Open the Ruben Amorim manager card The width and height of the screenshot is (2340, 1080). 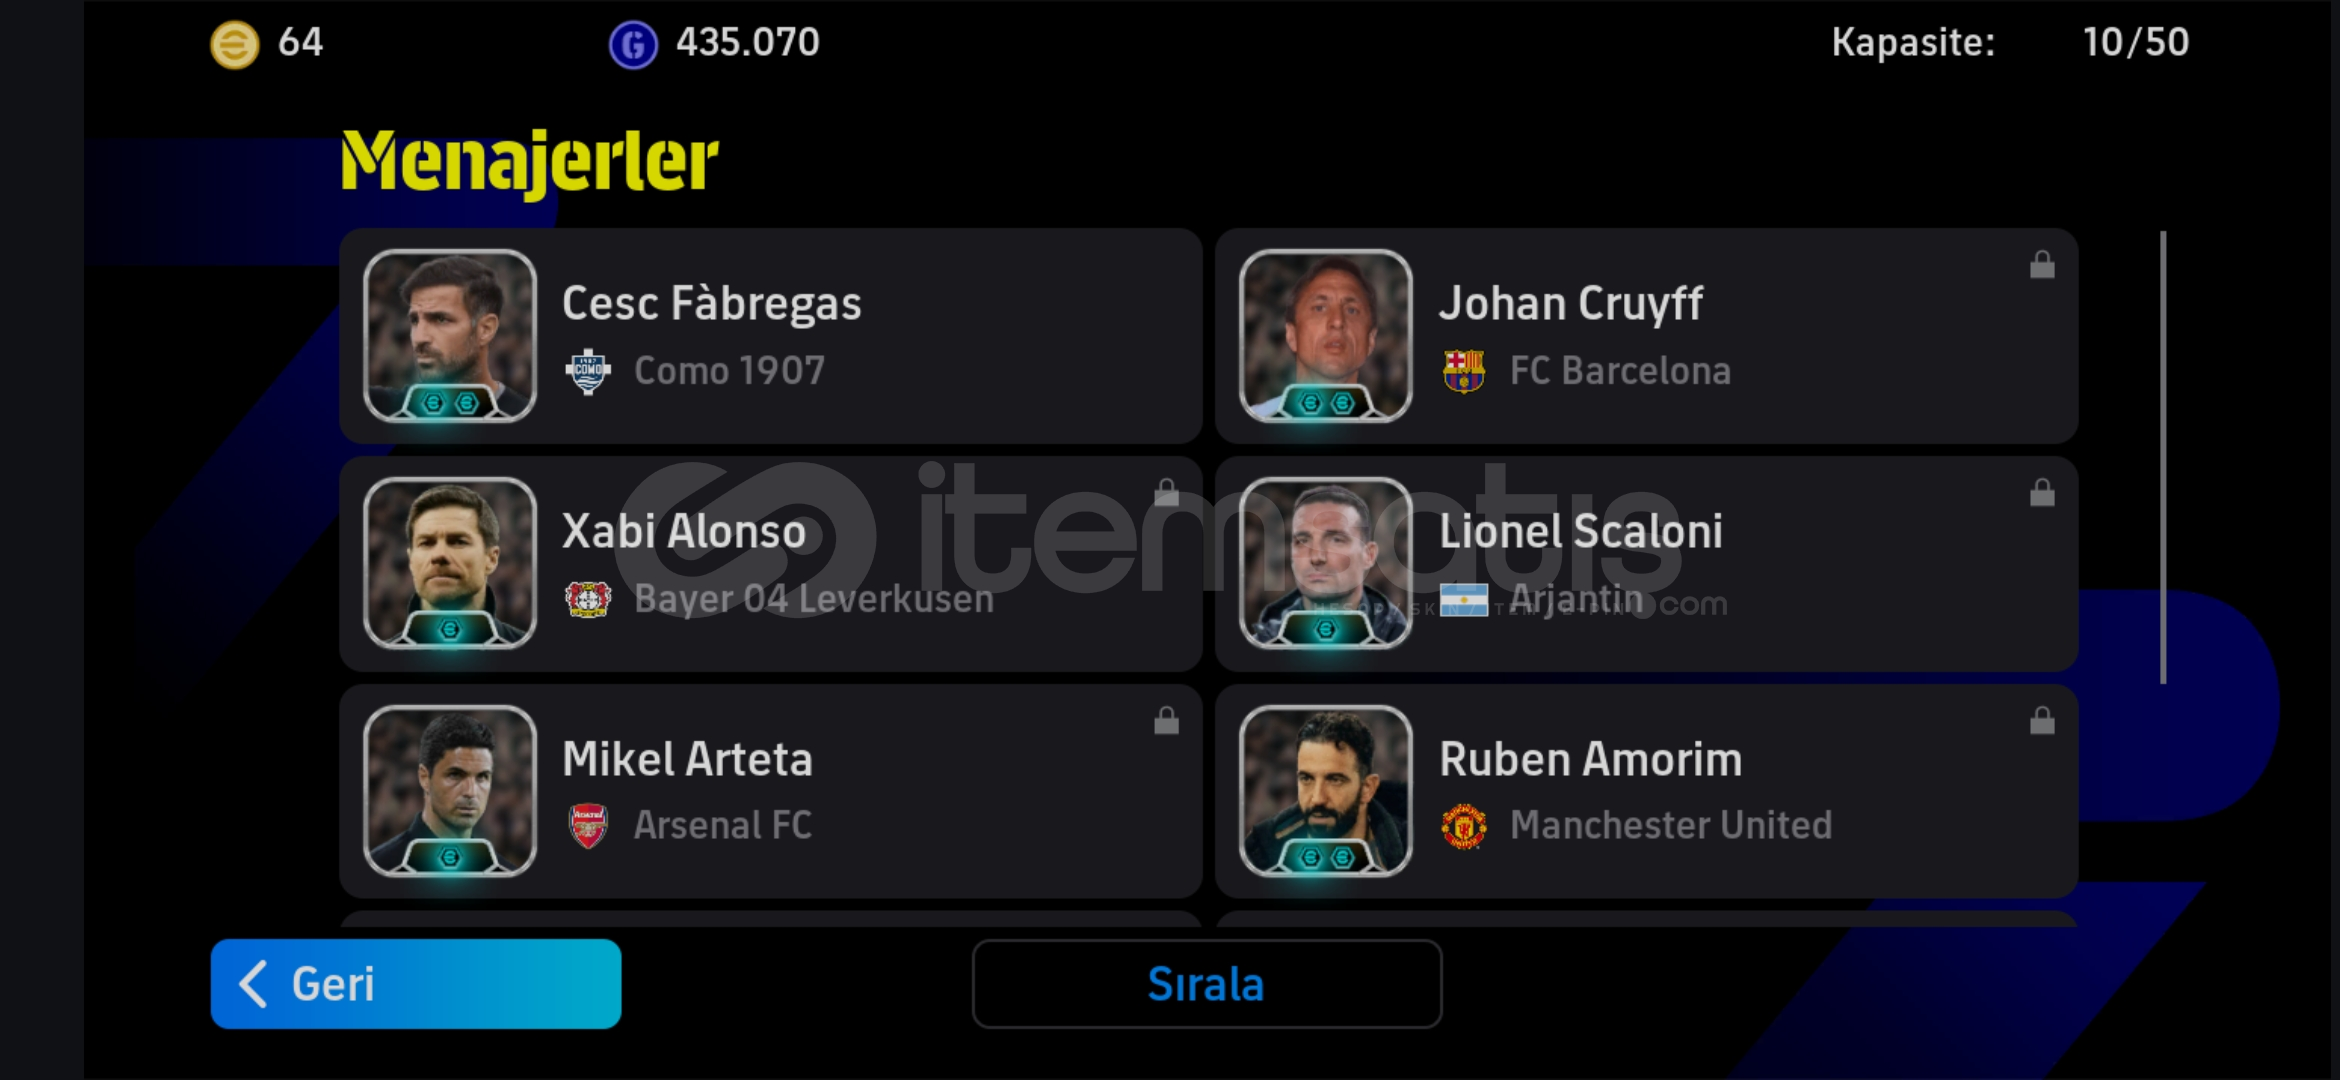click(1647, 791)
